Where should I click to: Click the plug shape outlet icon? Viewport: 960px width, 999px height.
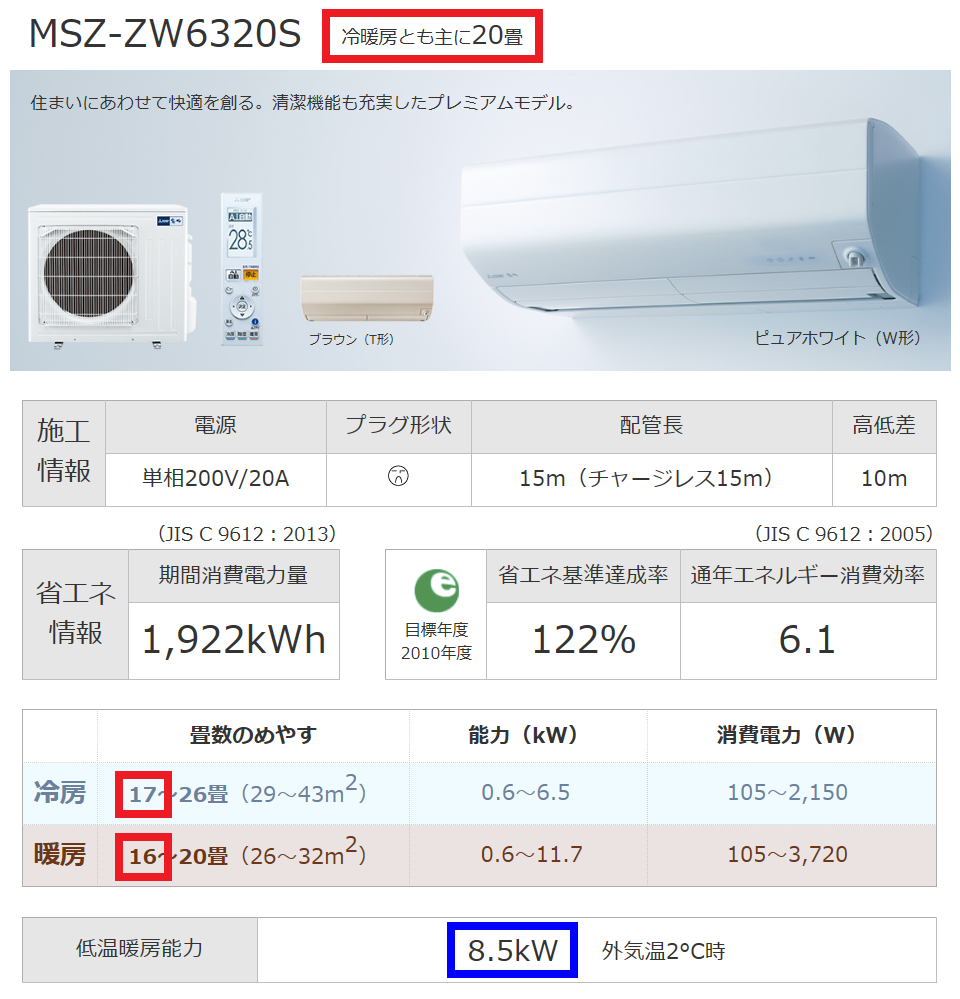pyautogui.click(x=398, y=476)
